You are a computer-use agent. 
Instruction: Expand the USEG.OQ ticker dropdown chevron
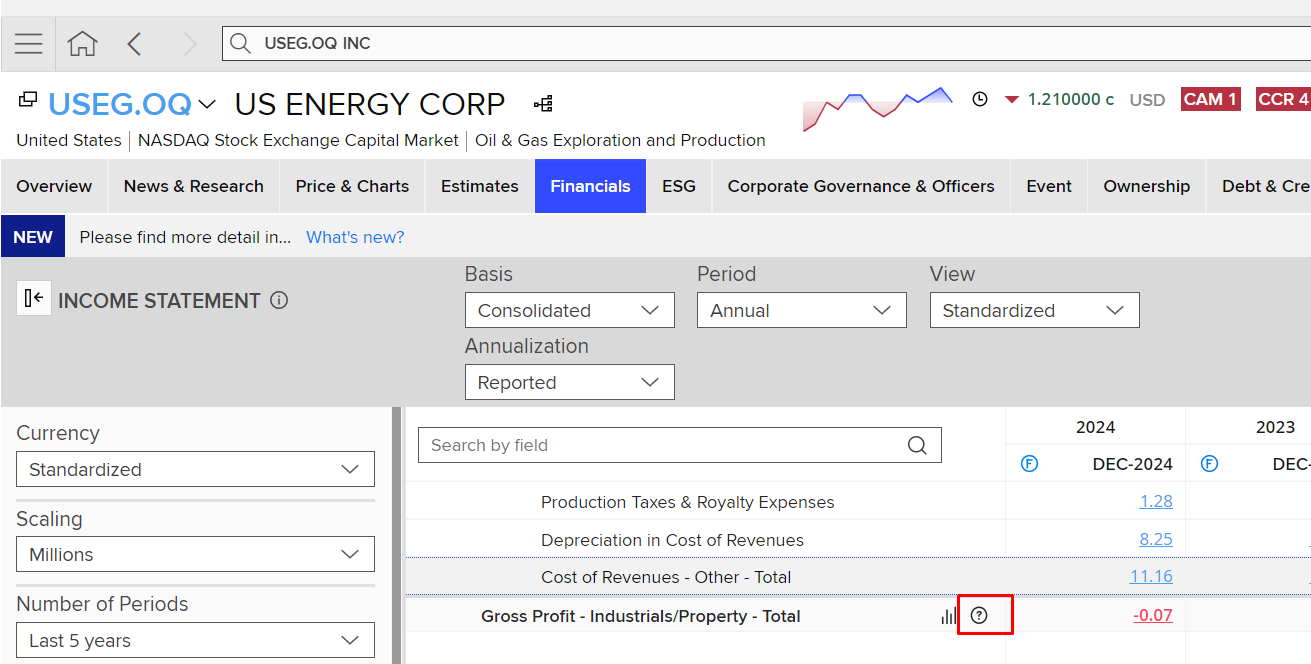tap(207, 104)
